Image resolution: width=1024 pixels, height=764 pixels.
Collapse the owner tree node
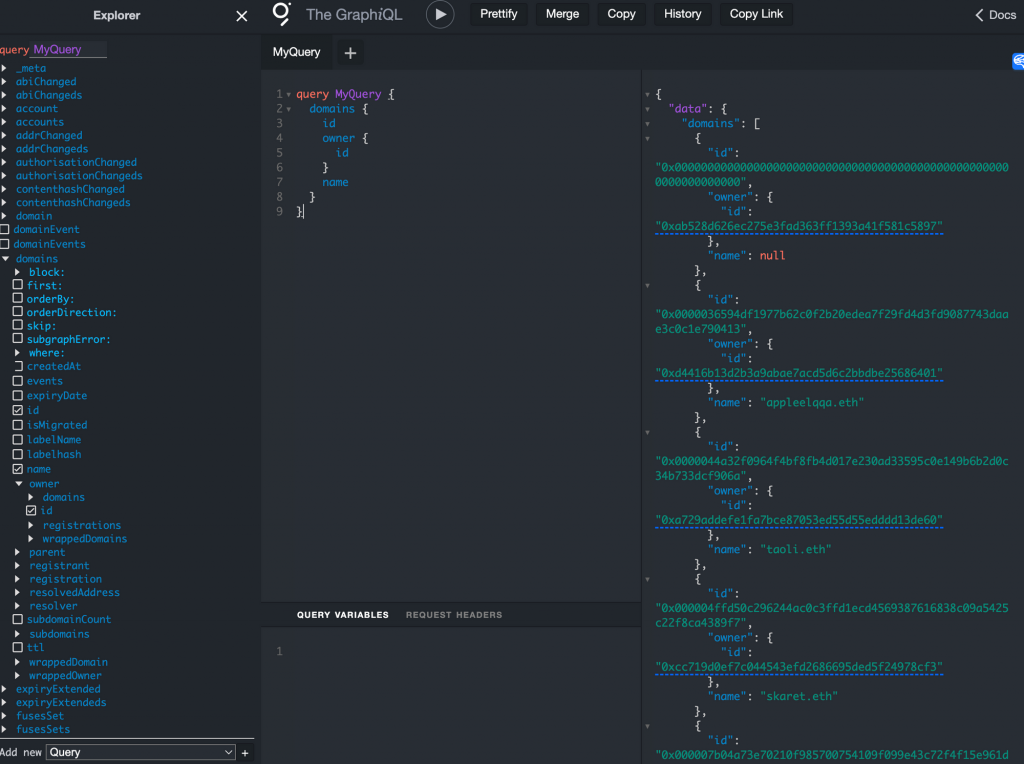click(x=19, y=484)
